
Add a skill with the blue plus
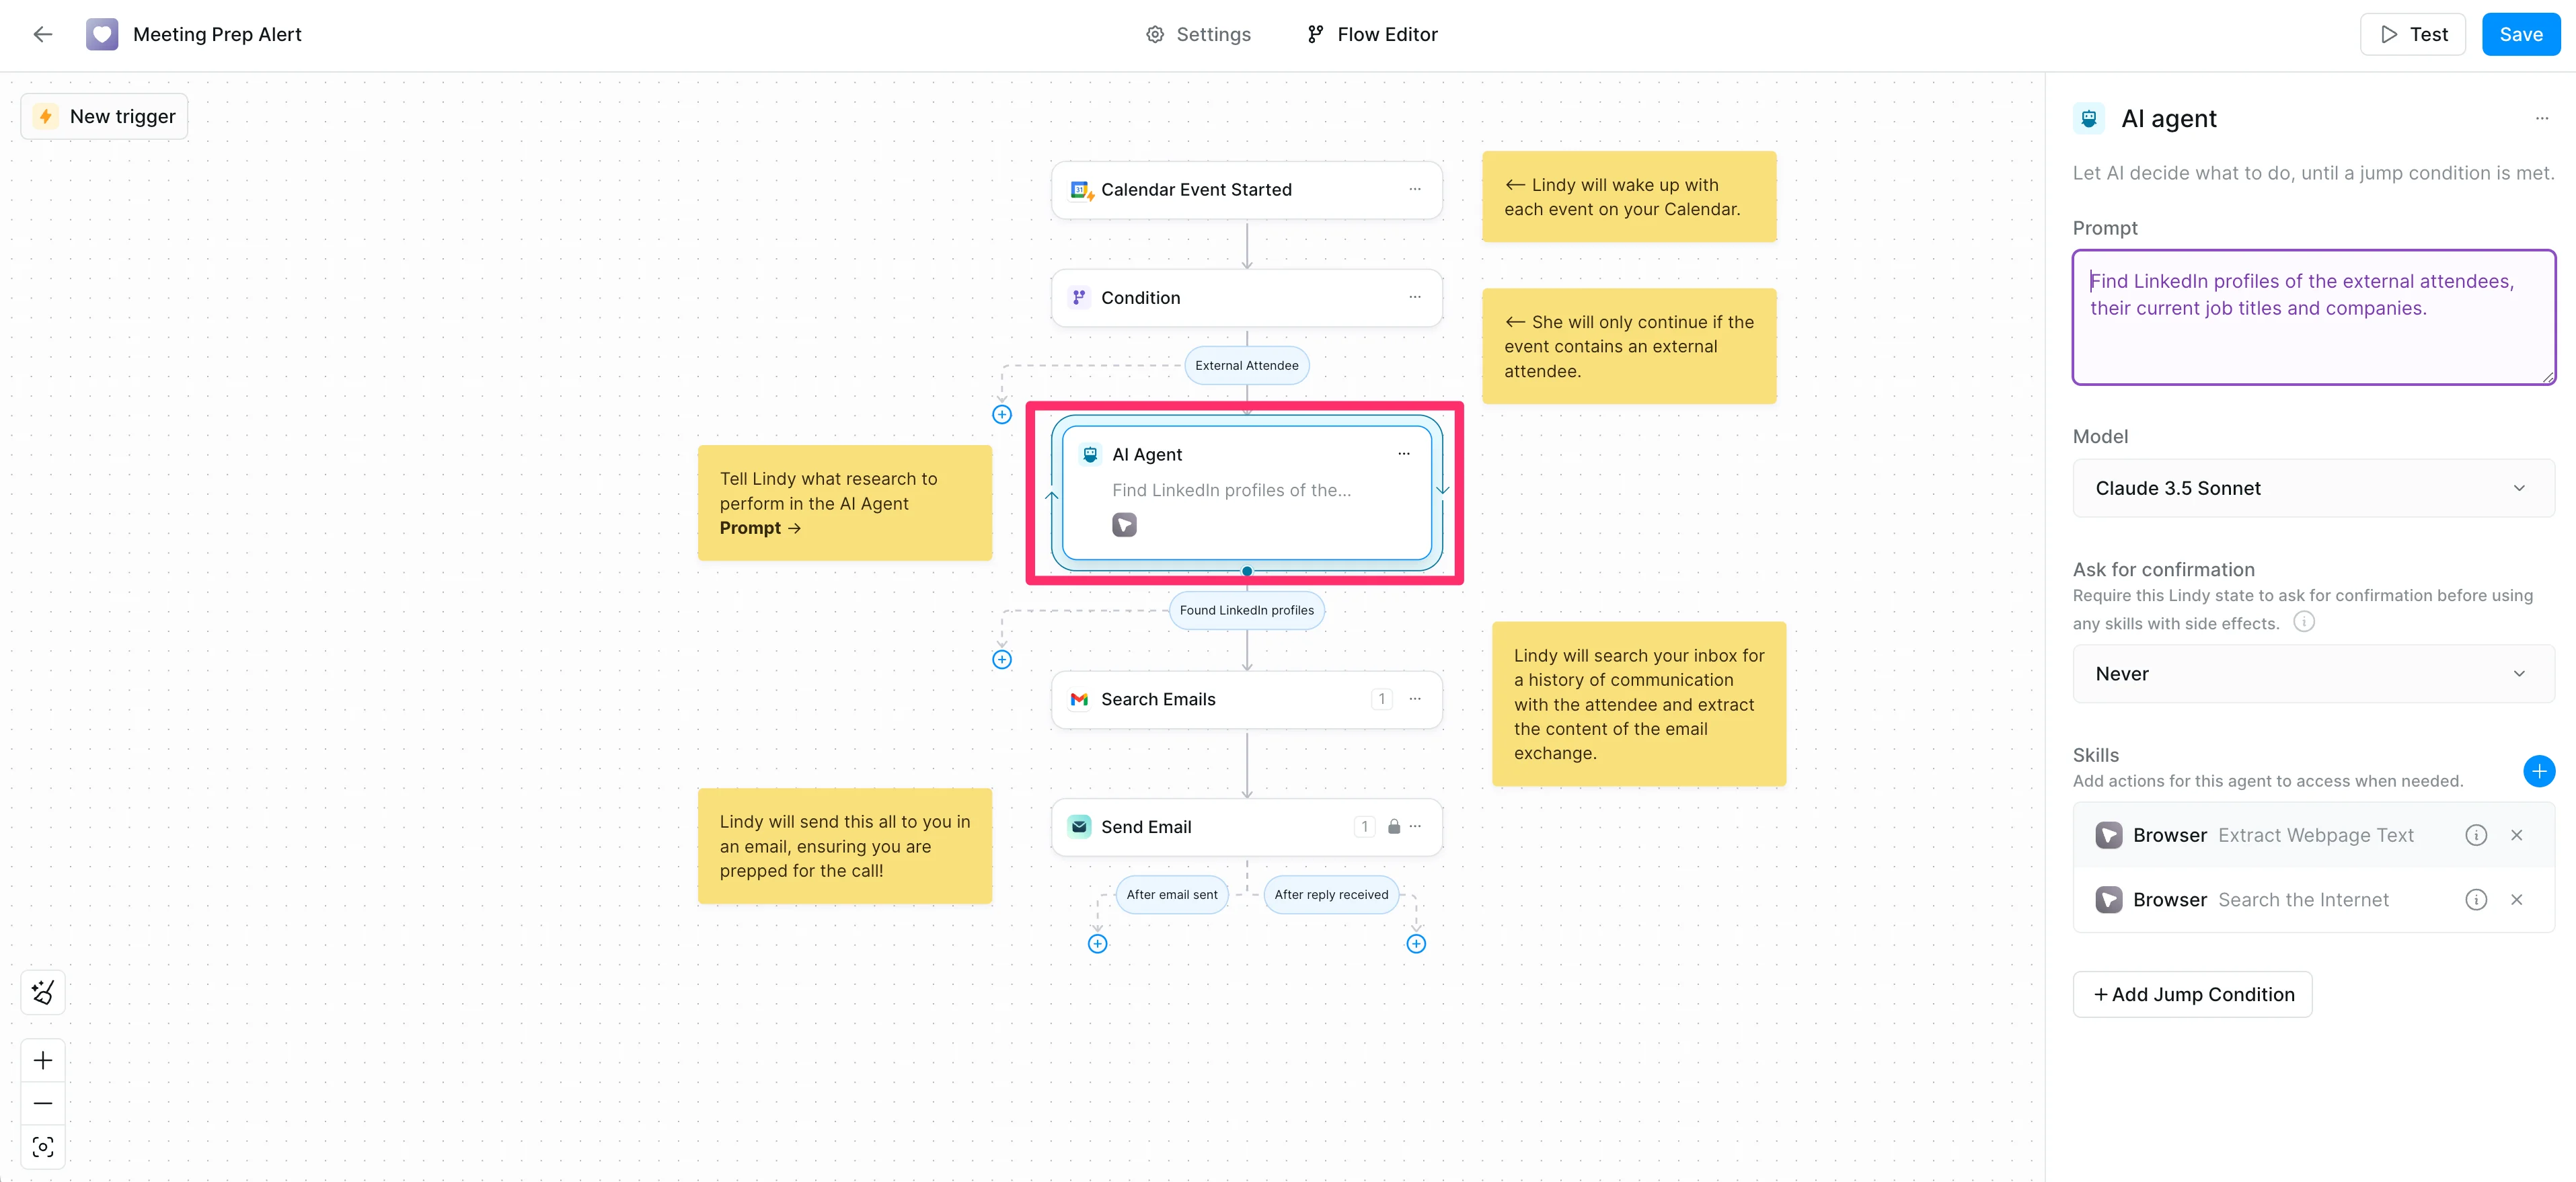(2538, 771)
